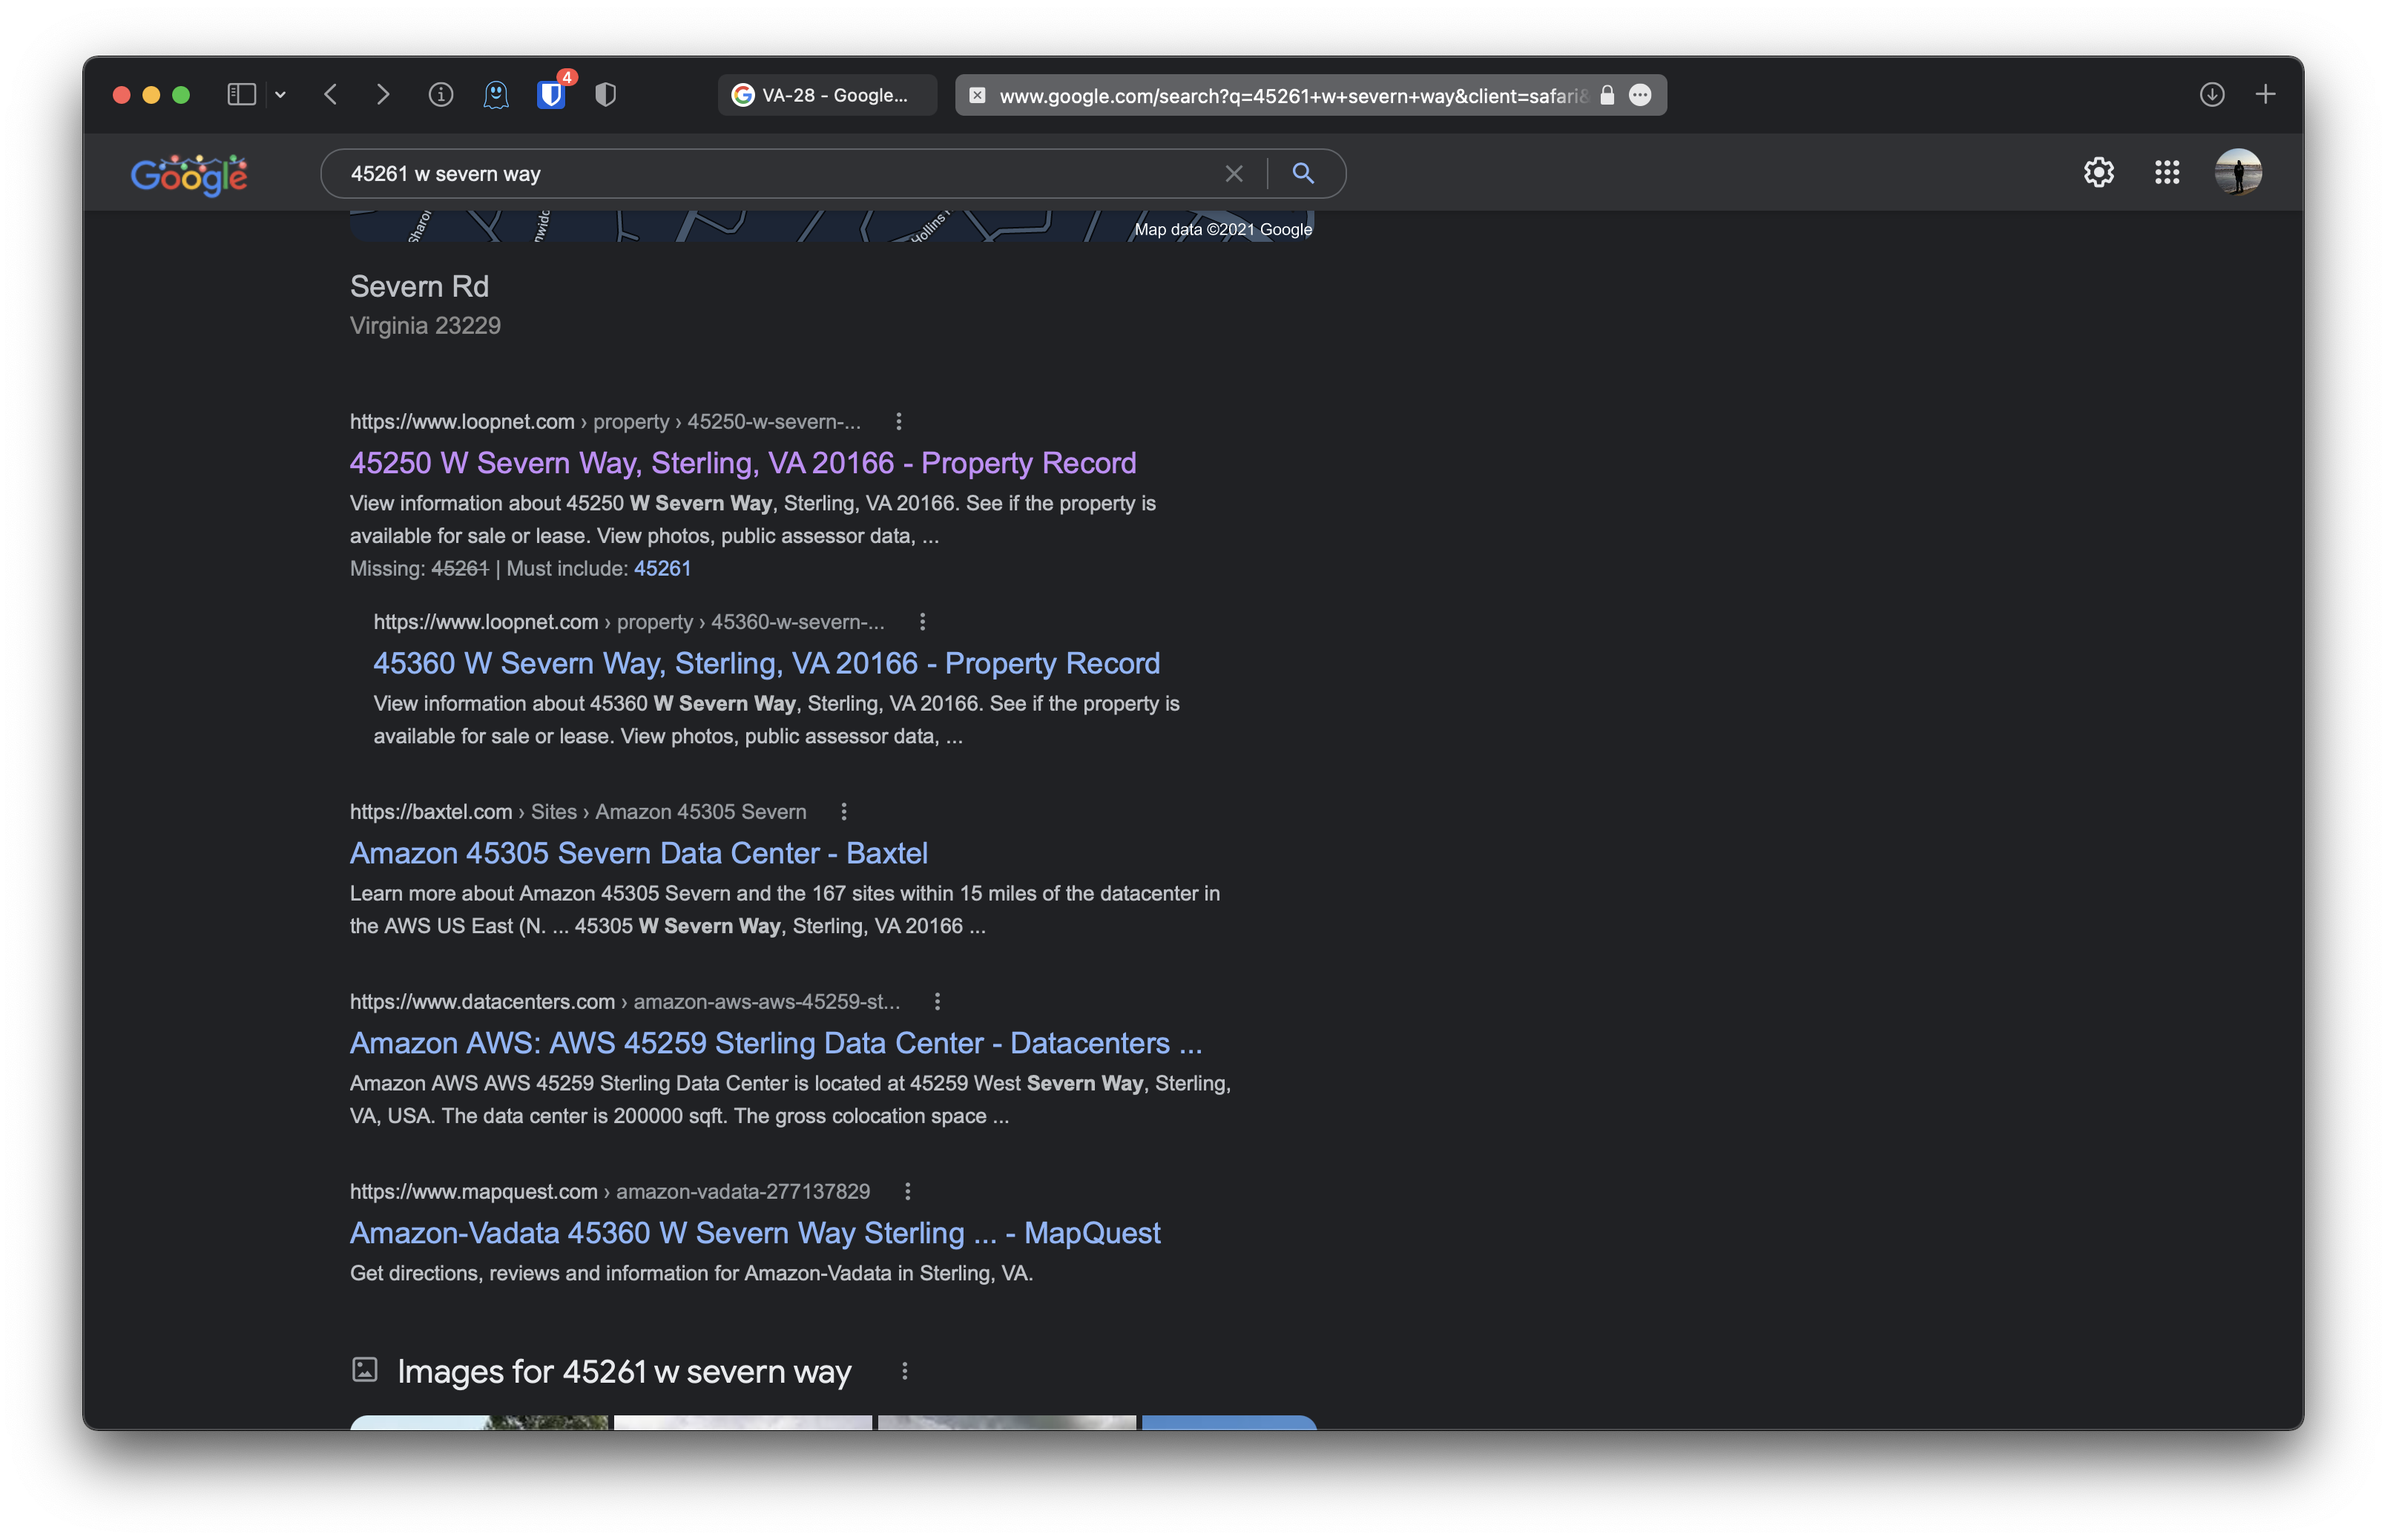
Task: Click the https://baxtel.com Sites breadcrumb
Action: coord(578,812)
